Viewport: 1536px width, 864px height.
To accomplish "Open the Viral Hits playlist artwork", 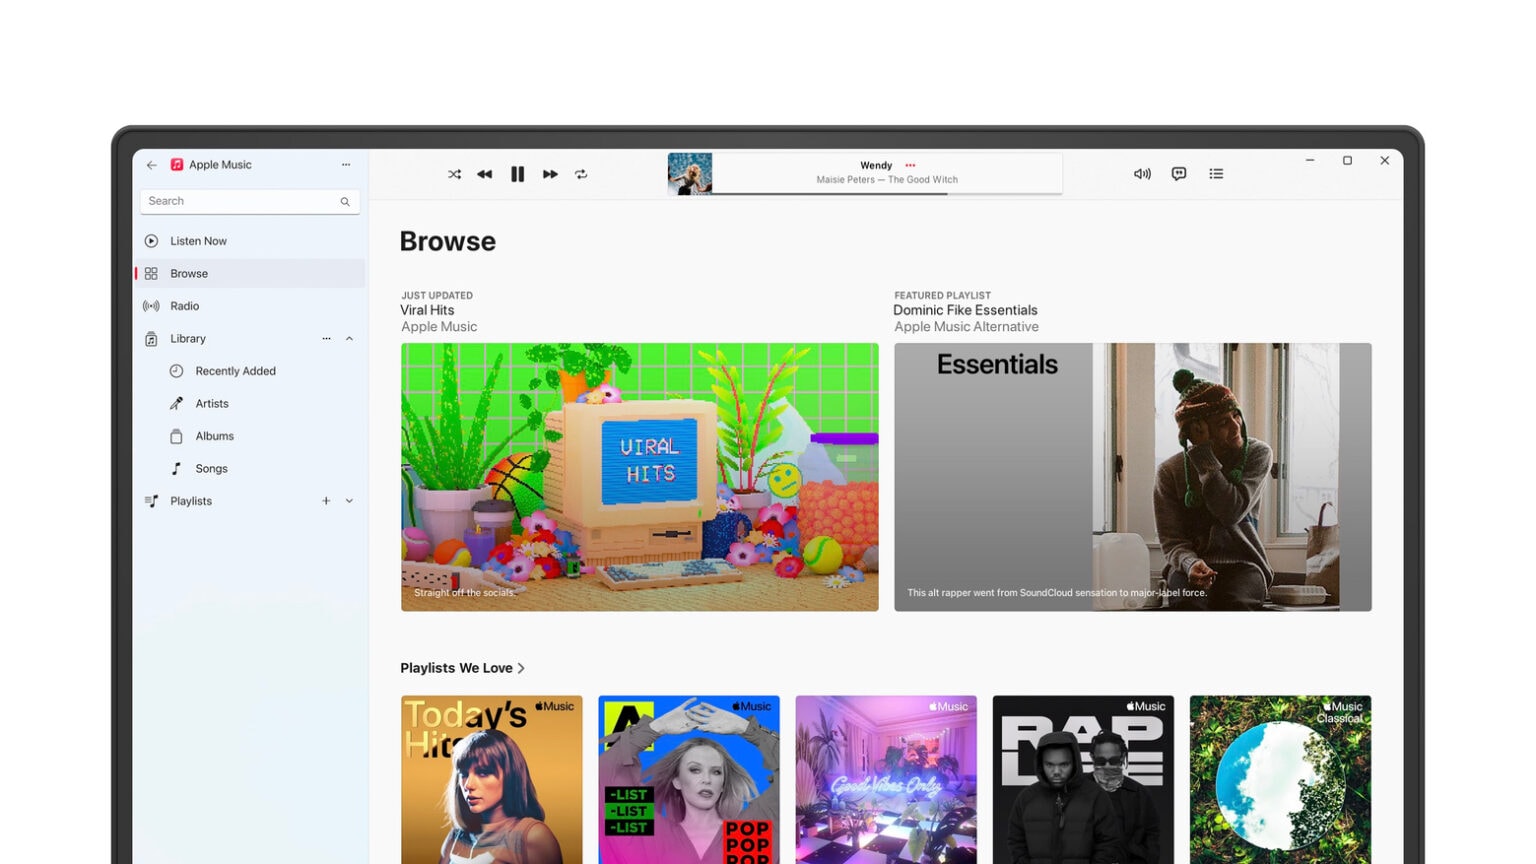I will click(x=639, y=477).
